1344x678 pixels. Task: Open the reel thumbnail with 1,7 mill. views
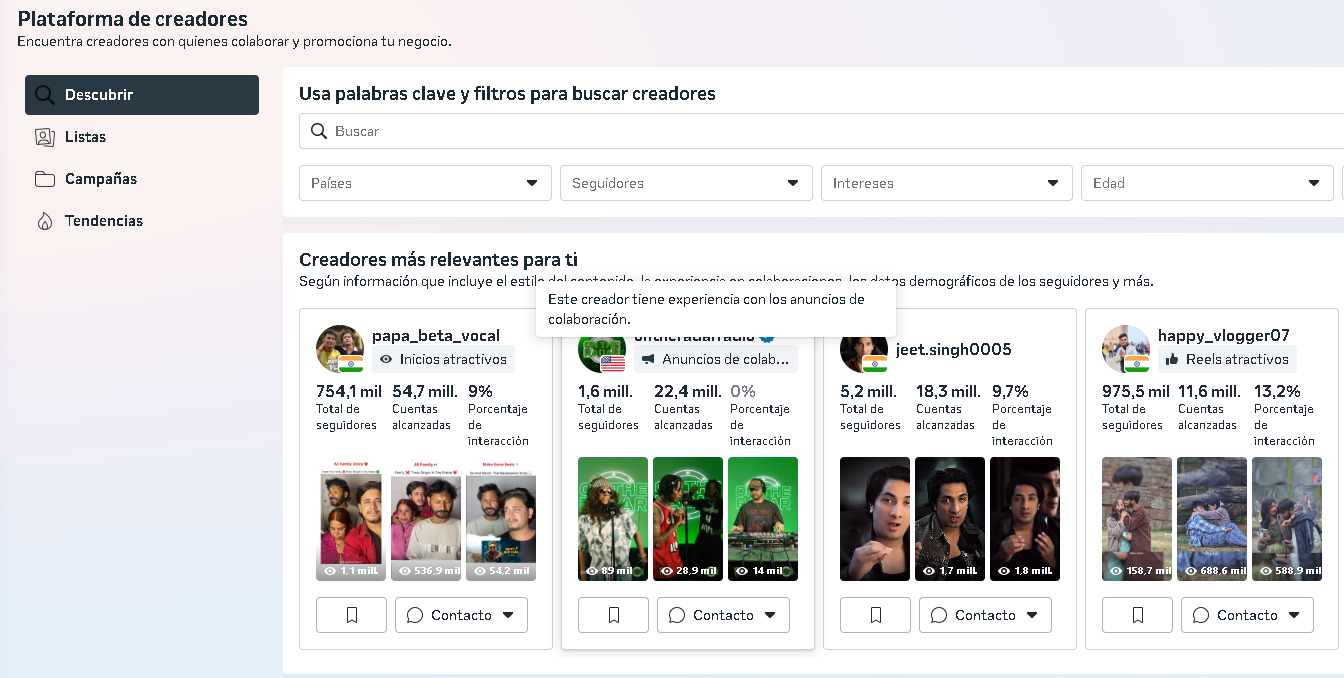click(949, 519)
